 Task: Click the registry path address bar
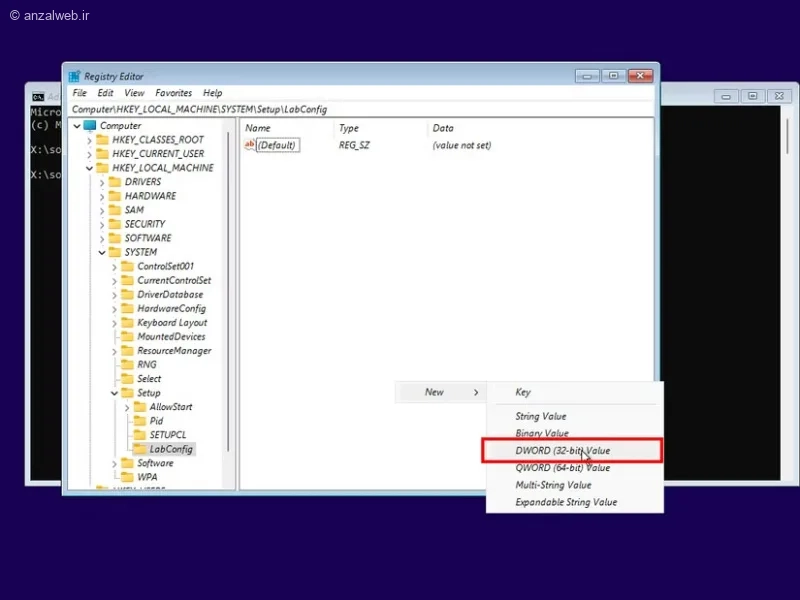360,109
